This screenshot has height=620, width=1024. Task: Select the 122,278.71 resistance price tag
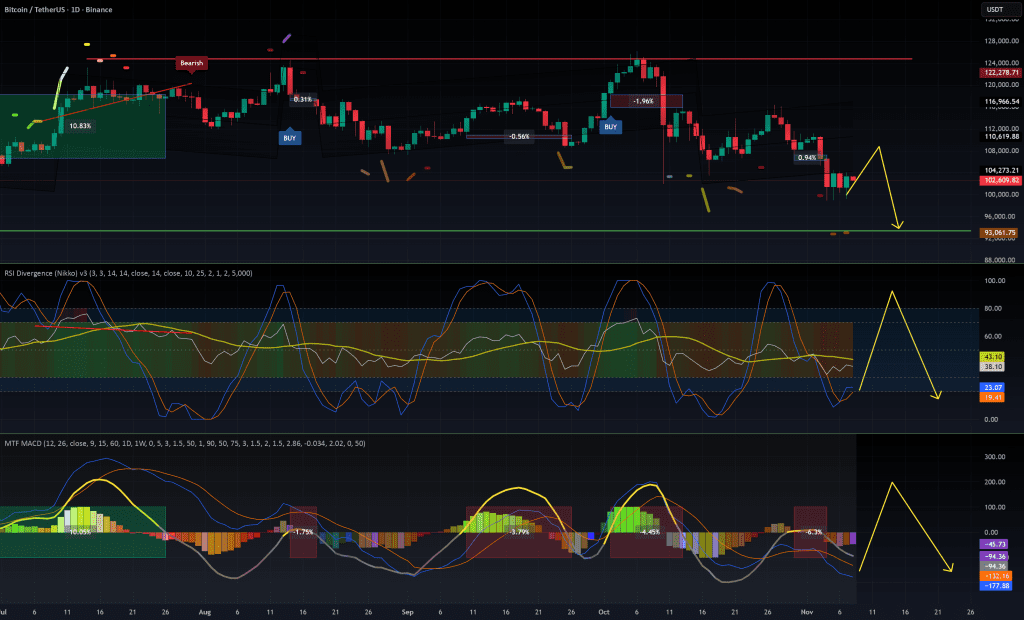click(x=997, y=72)
